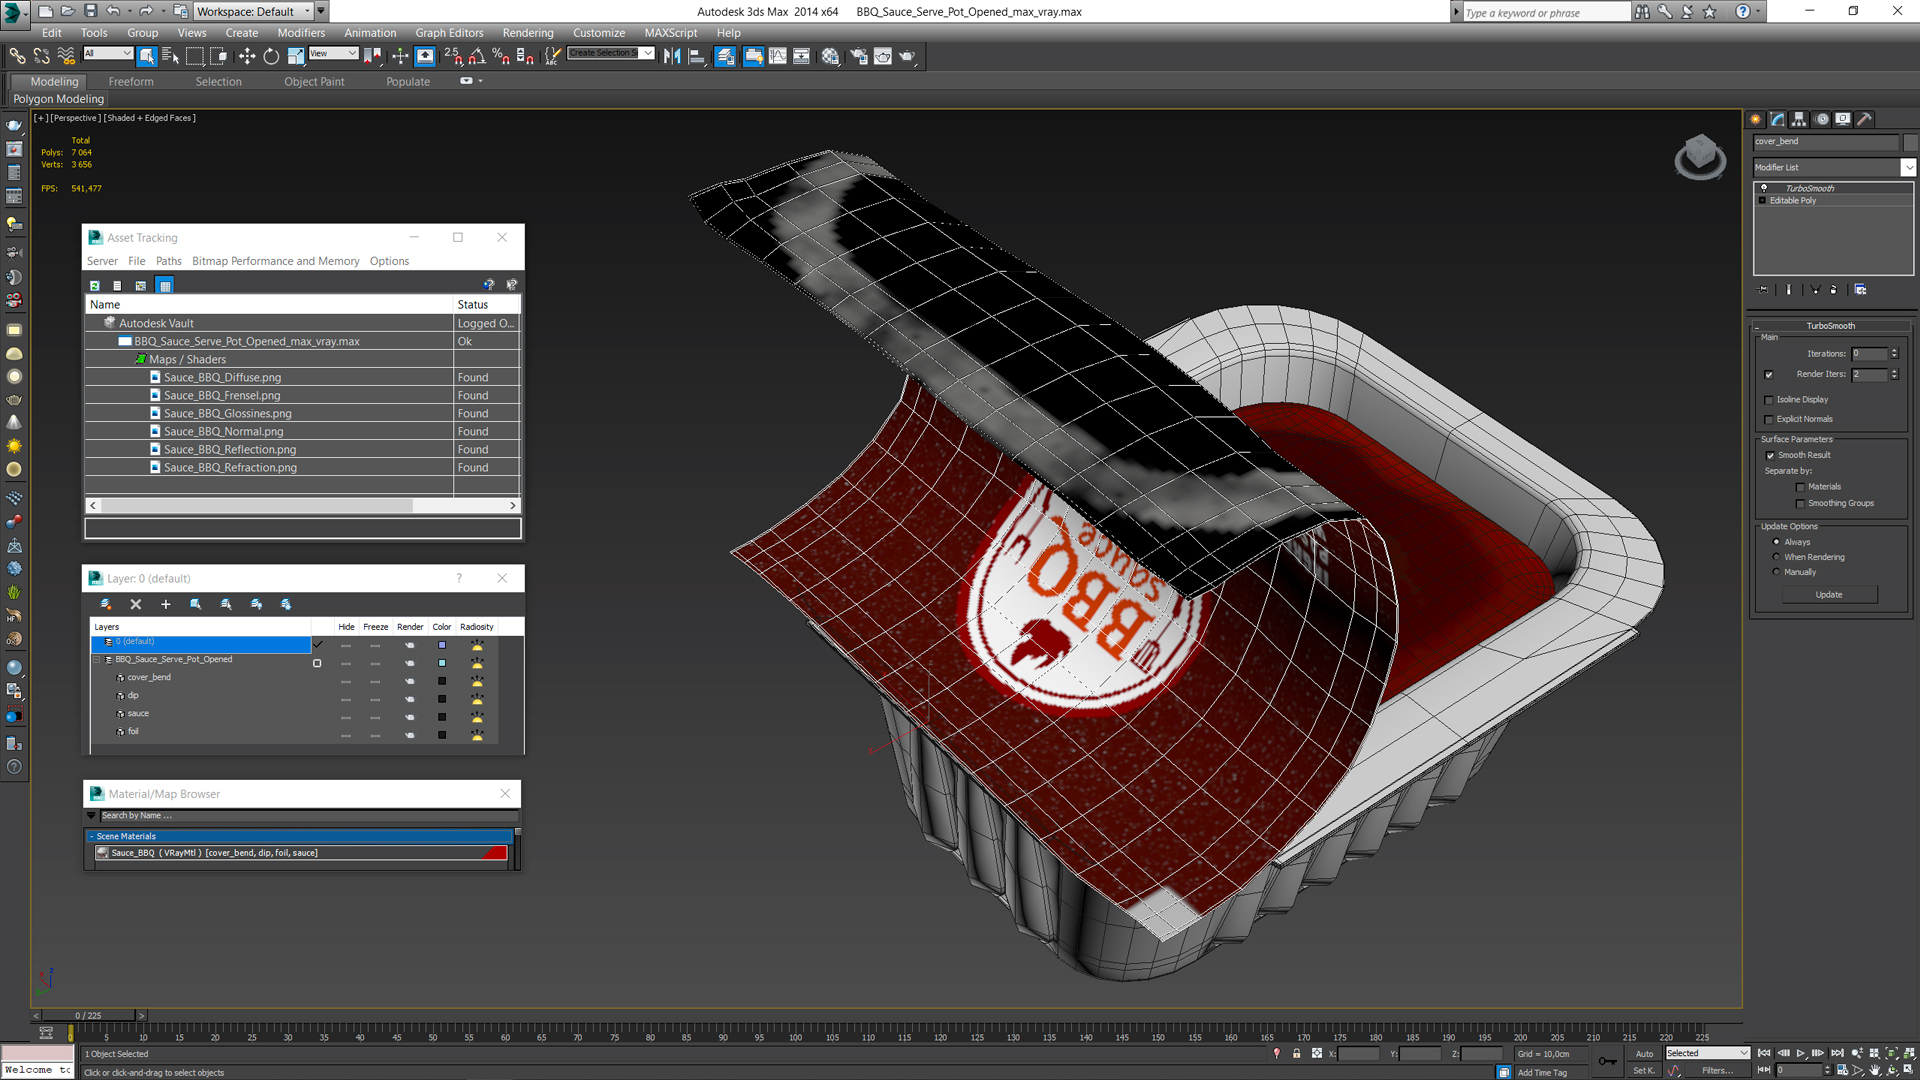
Task: Click BBQ_Sauce_Serve_Pot_Opened layer color swatch
Action: (x=442, y=663)
